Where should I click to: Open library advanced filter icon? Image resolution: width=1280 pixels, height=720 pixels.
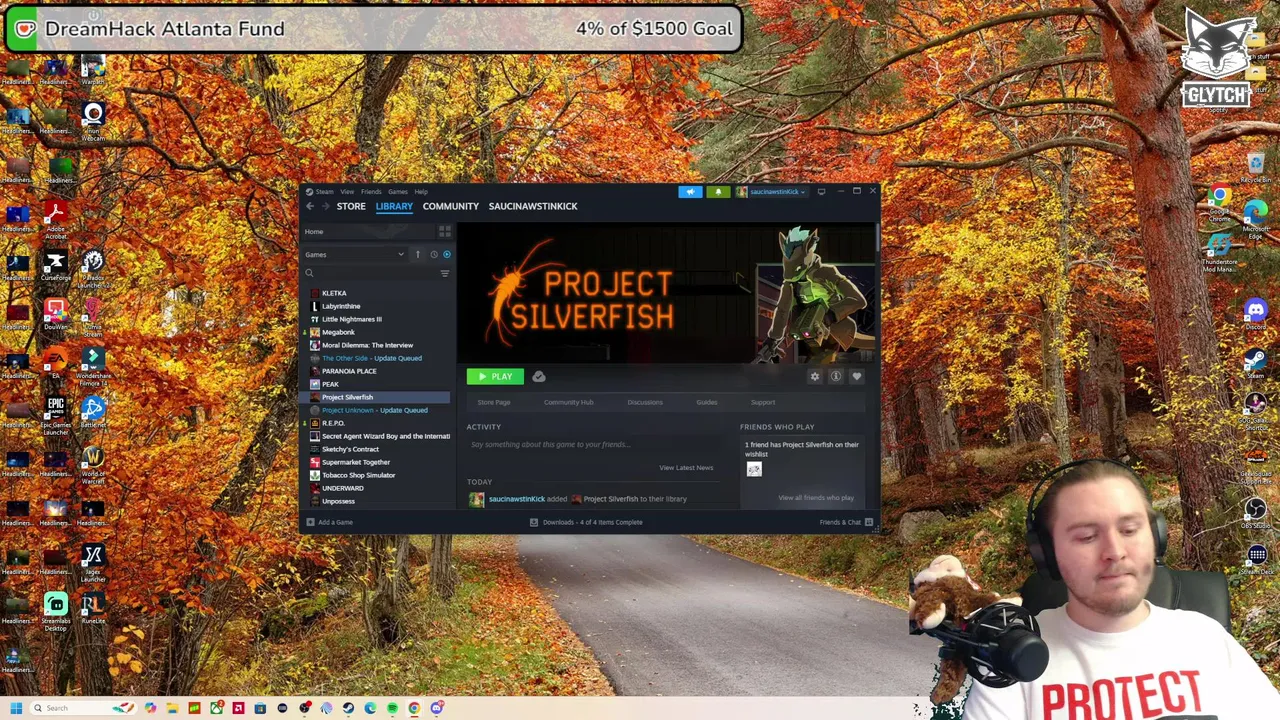coord(444,273)
